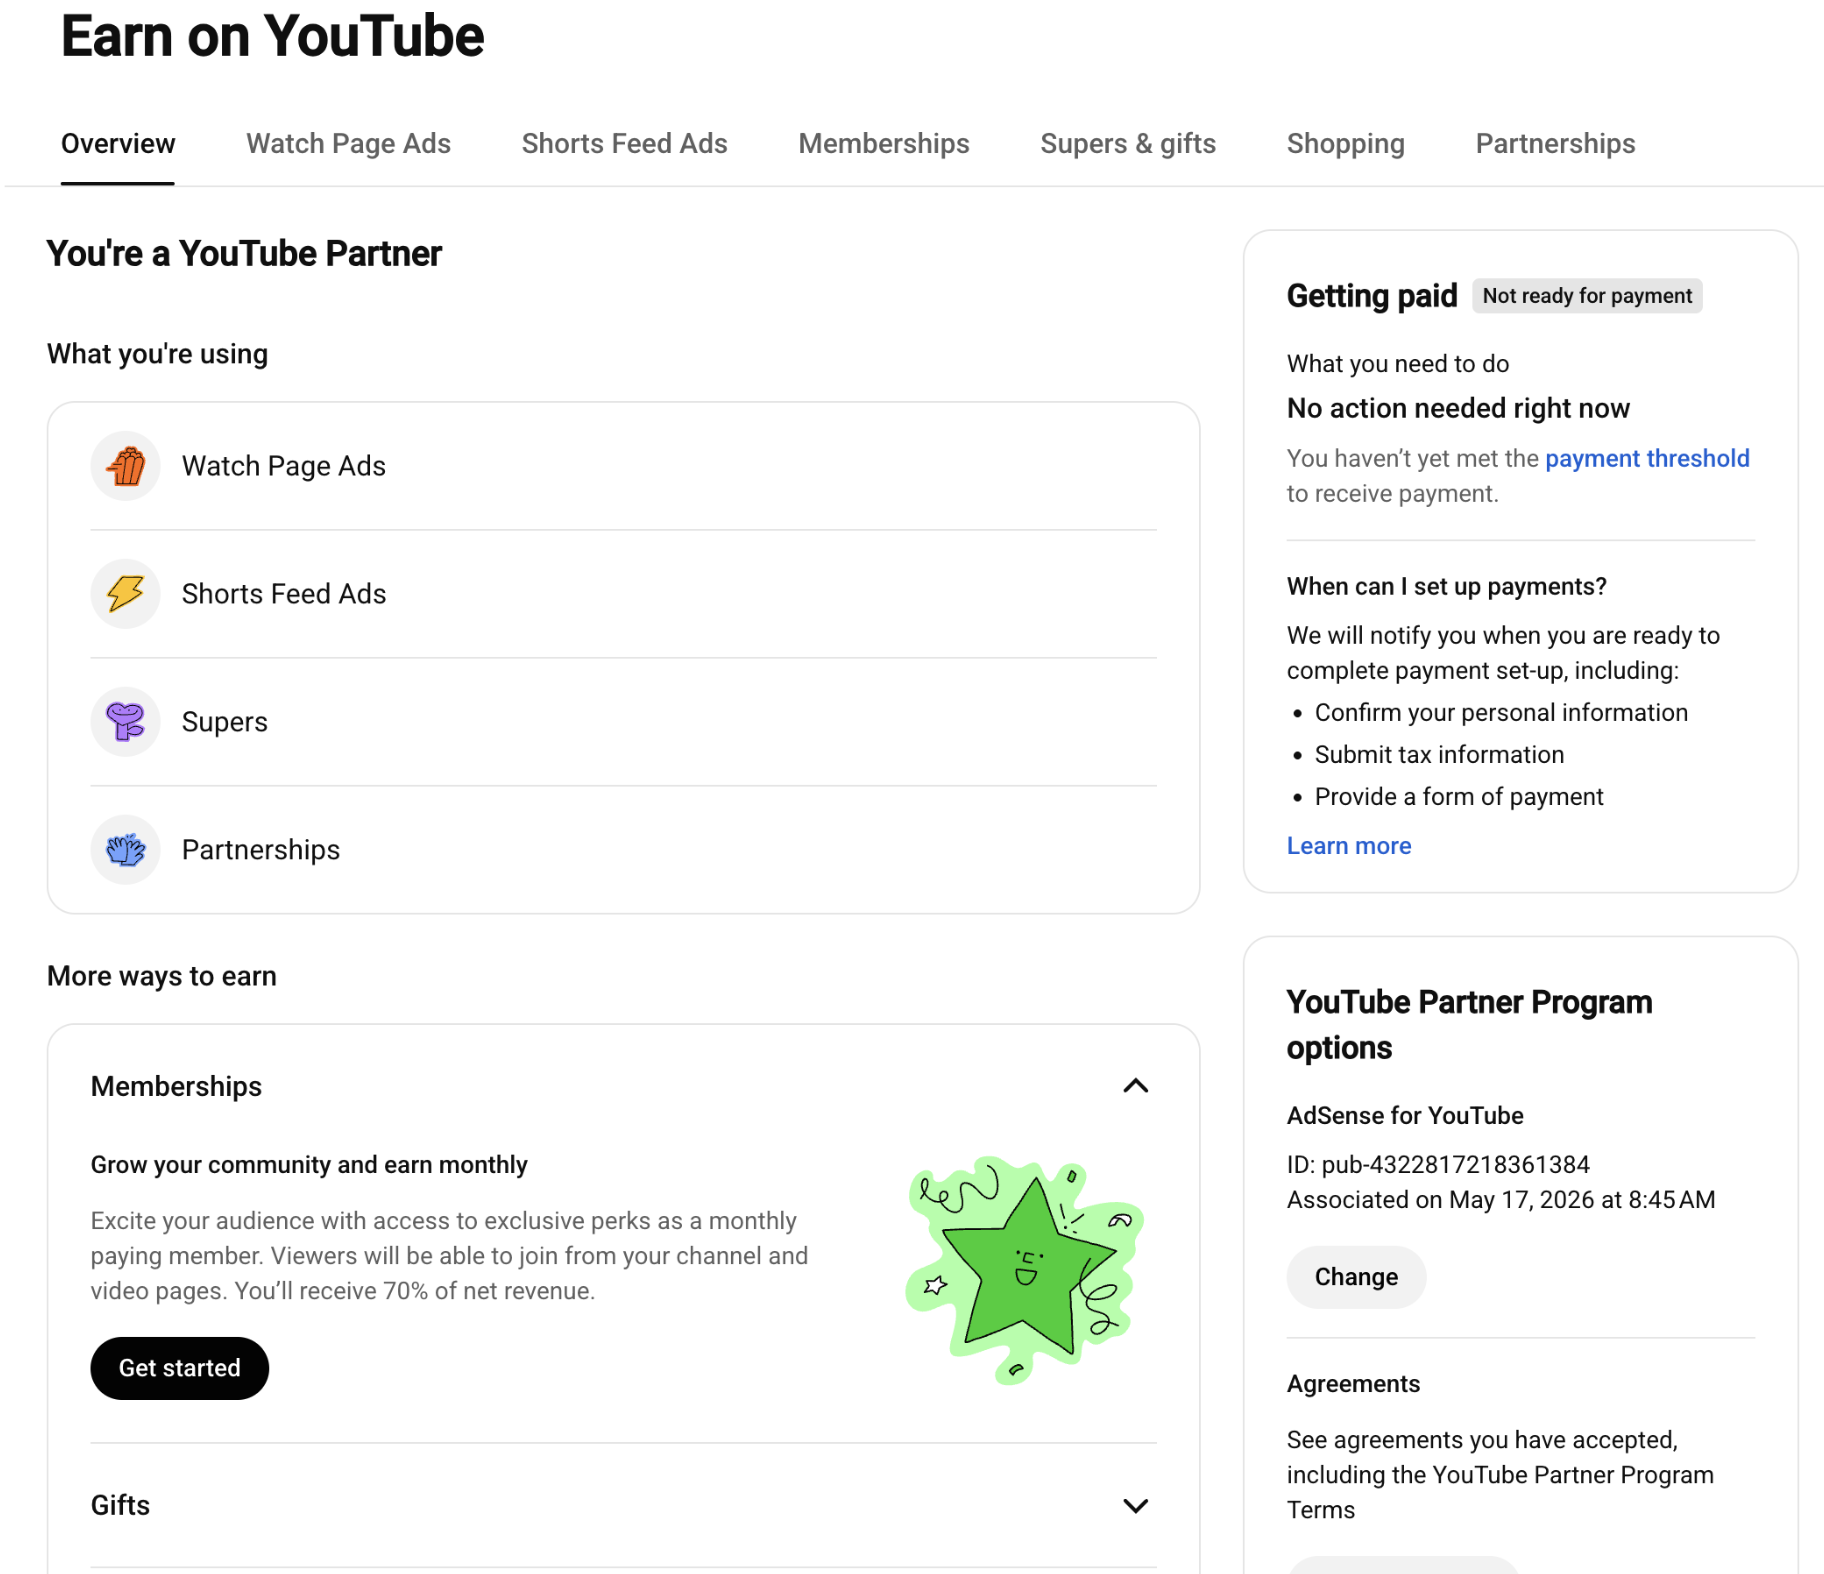1824x1574 pixels.
Task: Go to the Memberships tab
Action: click(884, 144)
